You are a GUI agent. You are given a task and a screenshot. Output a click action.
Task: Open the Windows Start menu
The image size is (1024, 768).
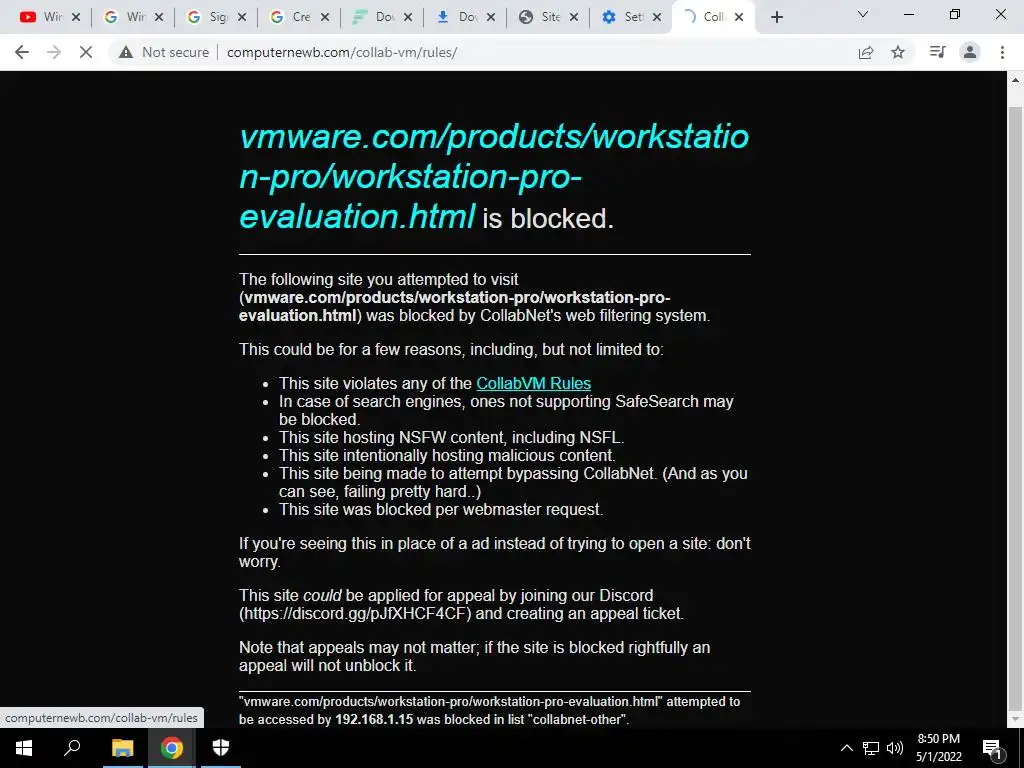coord(24,748)
